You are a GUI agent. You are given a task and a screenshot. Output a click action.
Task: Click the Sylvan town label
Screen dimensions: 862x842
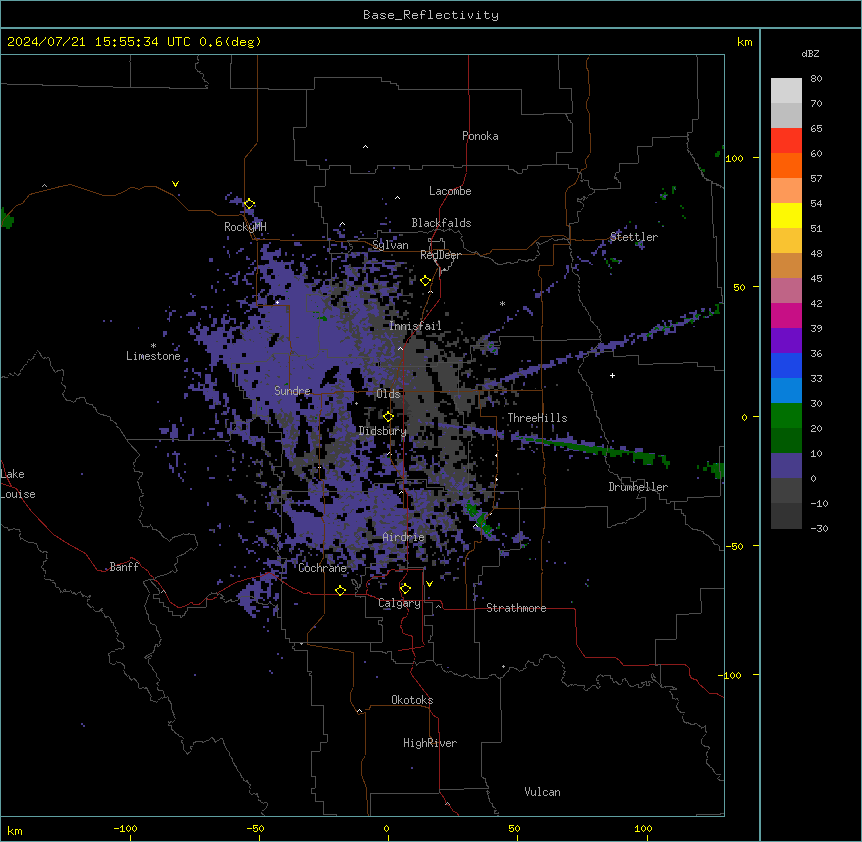(390, 245)
